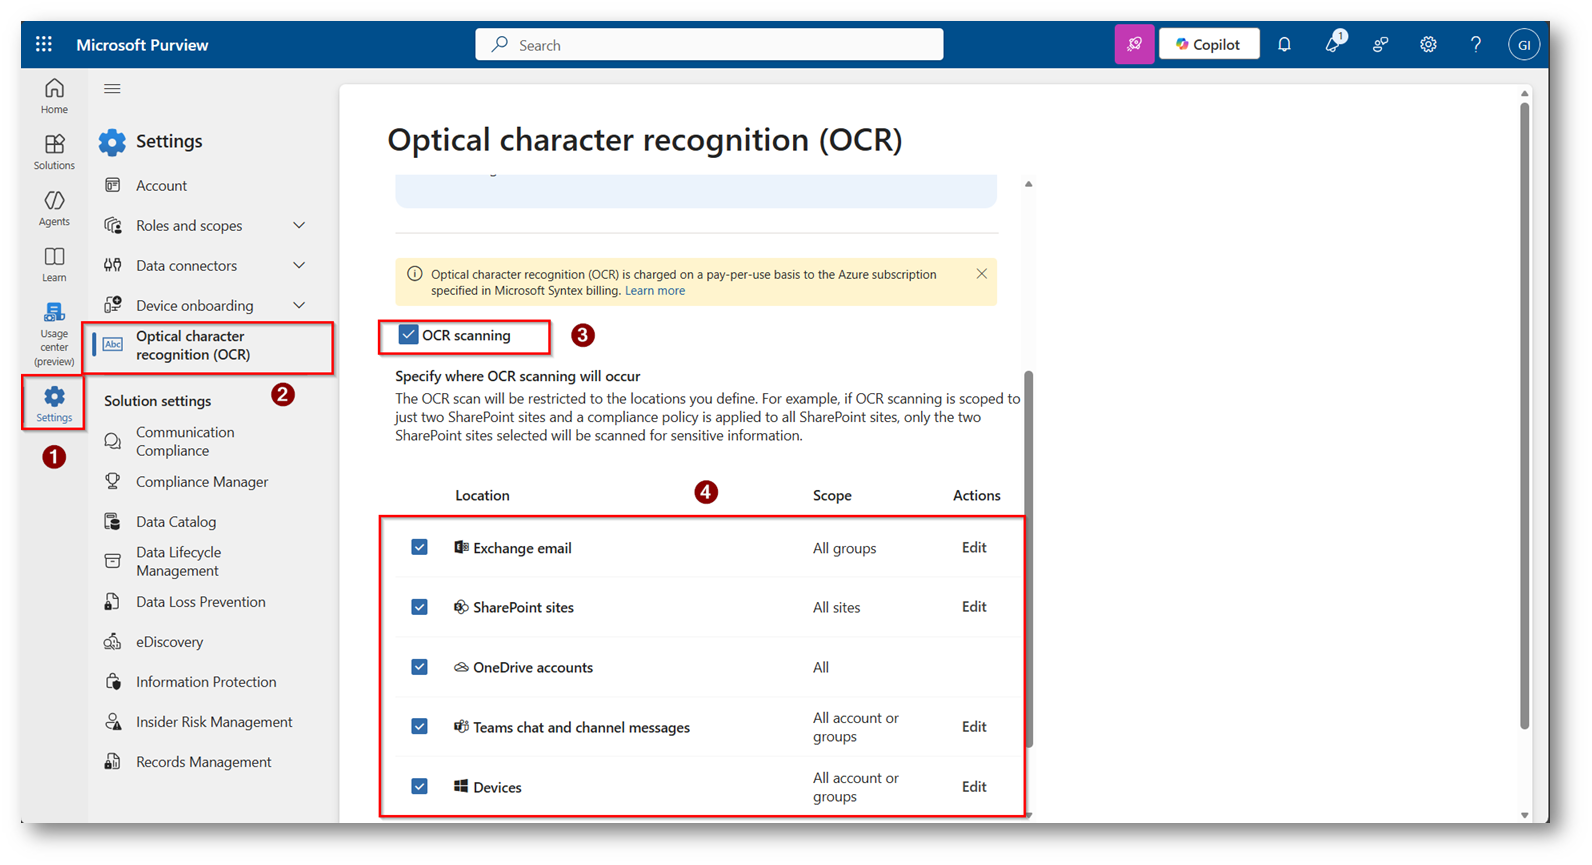
Task: Expand the Data connectors chevron
Action: pos(299,266)
